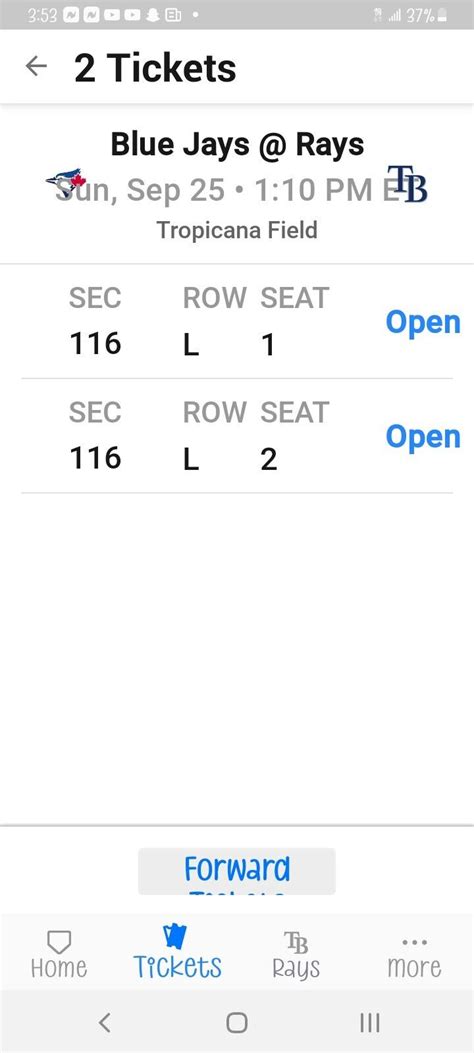Select the Tickets icon in bottom navigation
The width and height of the screenshot is (474, 1053).
[175, 936]
